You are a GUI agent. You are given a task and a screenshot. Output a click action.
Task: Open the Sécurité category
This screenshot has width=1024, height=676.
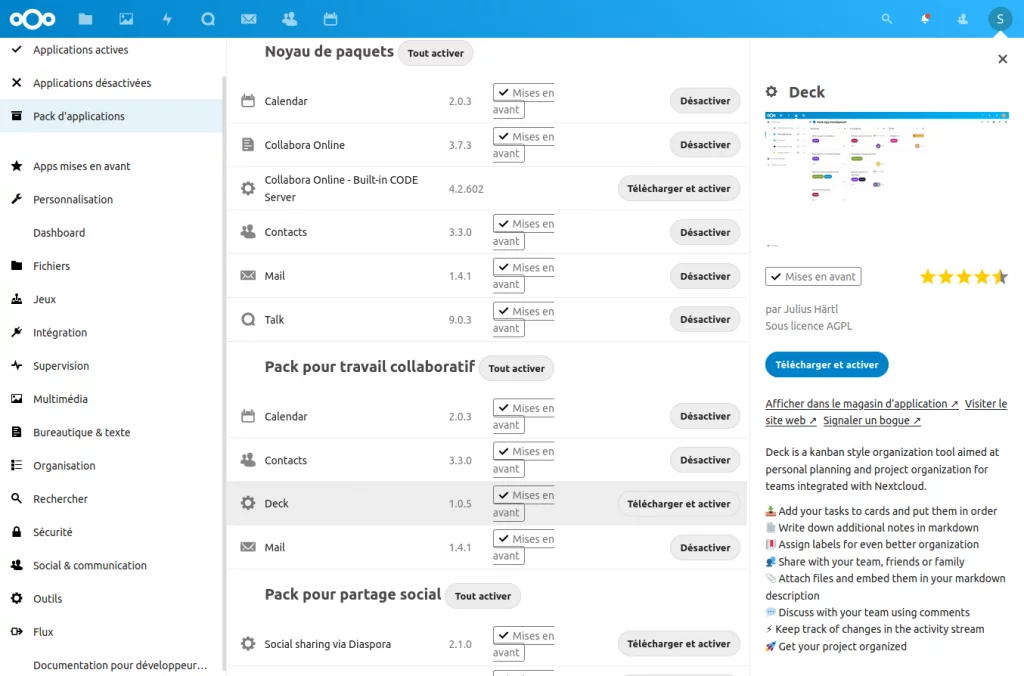pos(111,532)
